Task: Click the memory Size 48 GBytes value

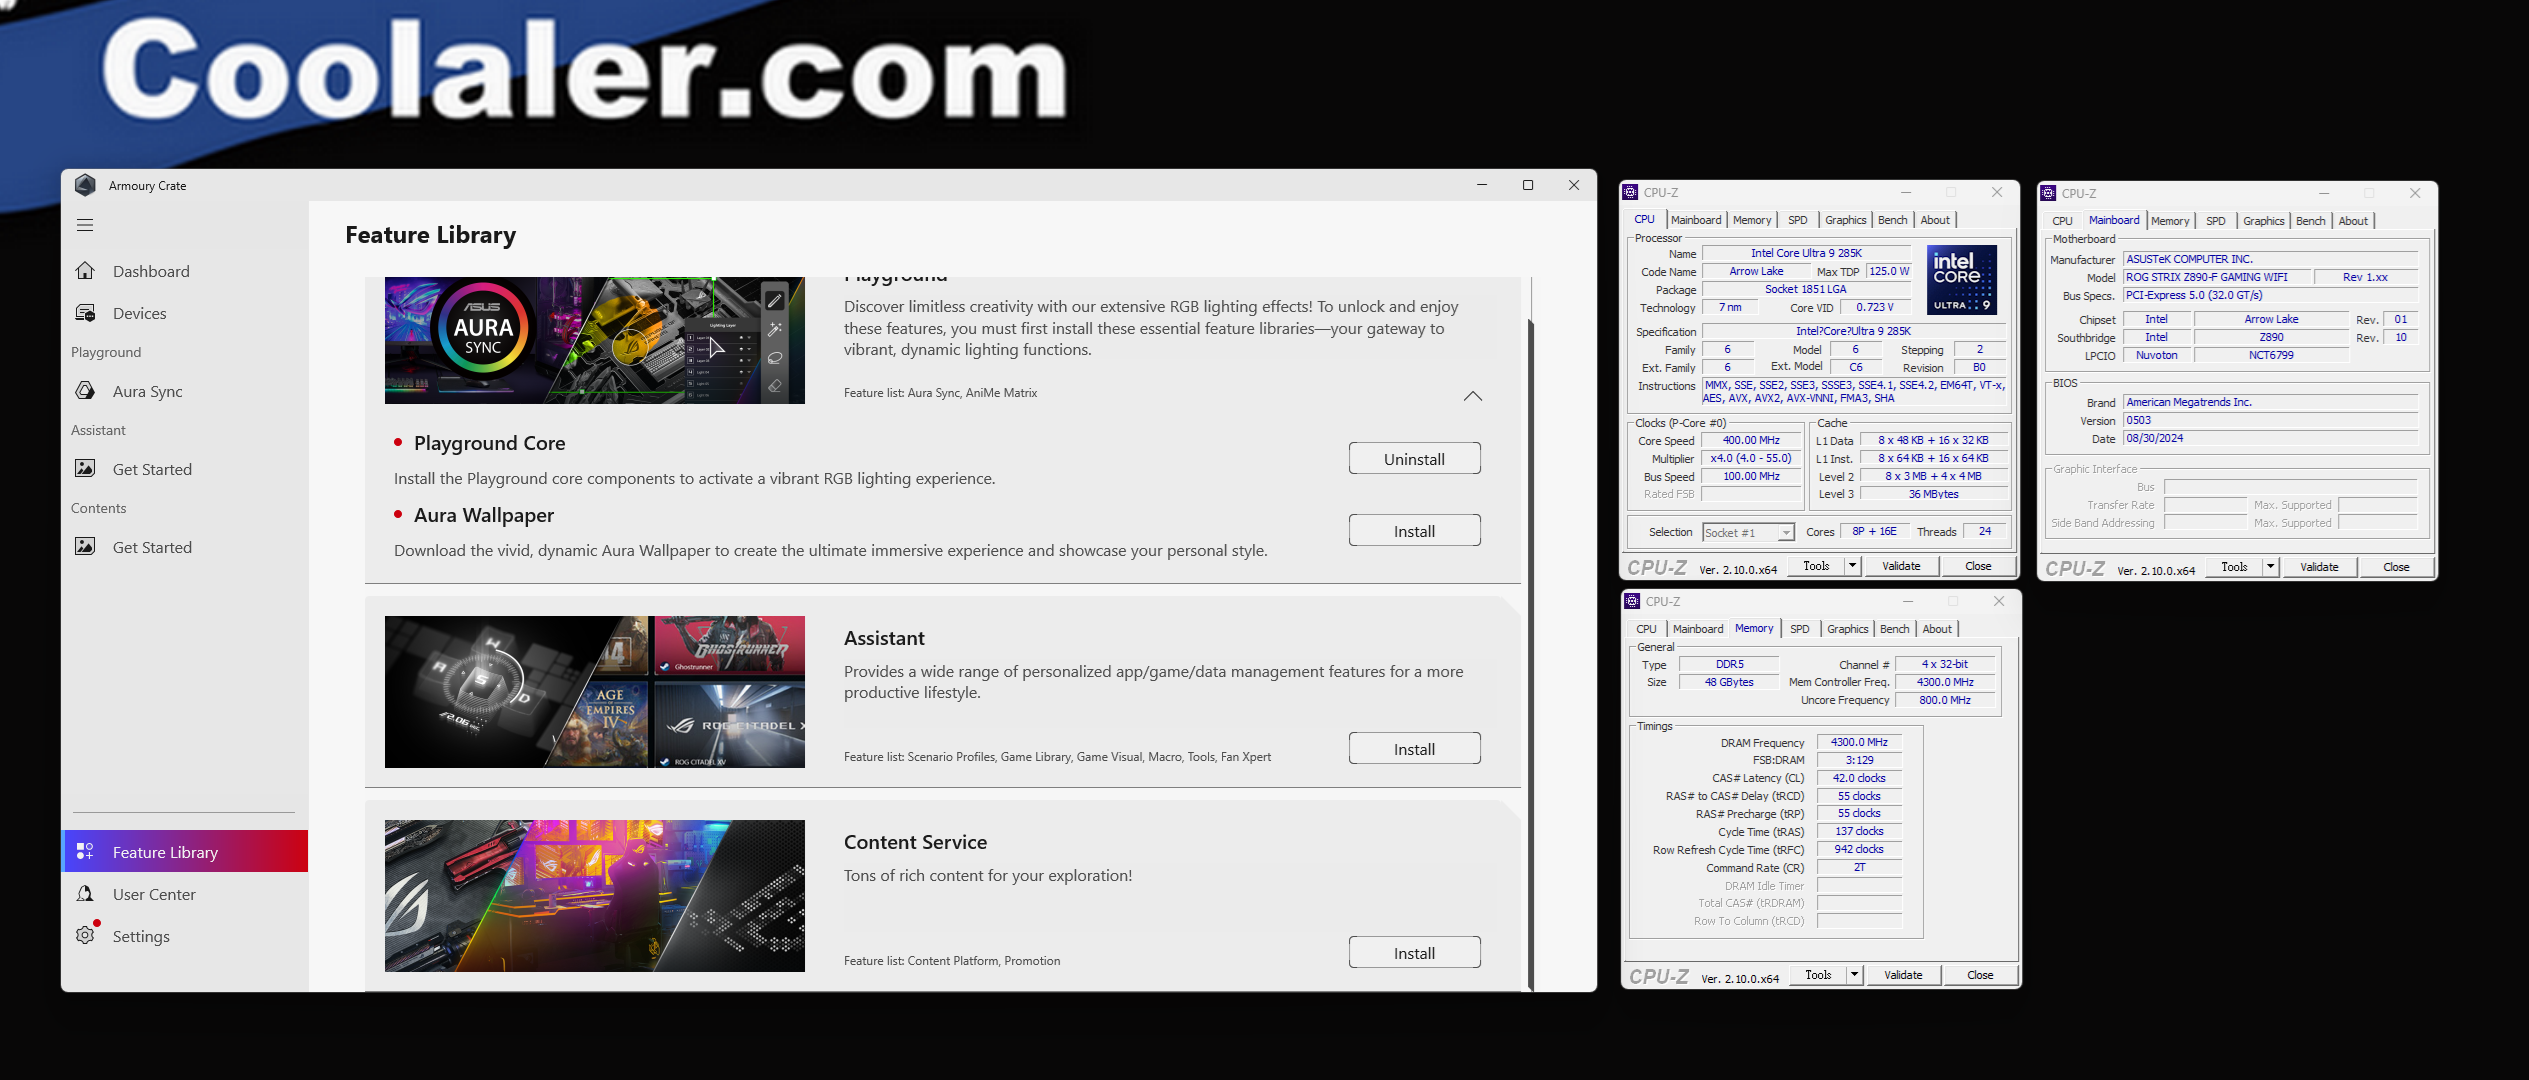Action: 1729,682
